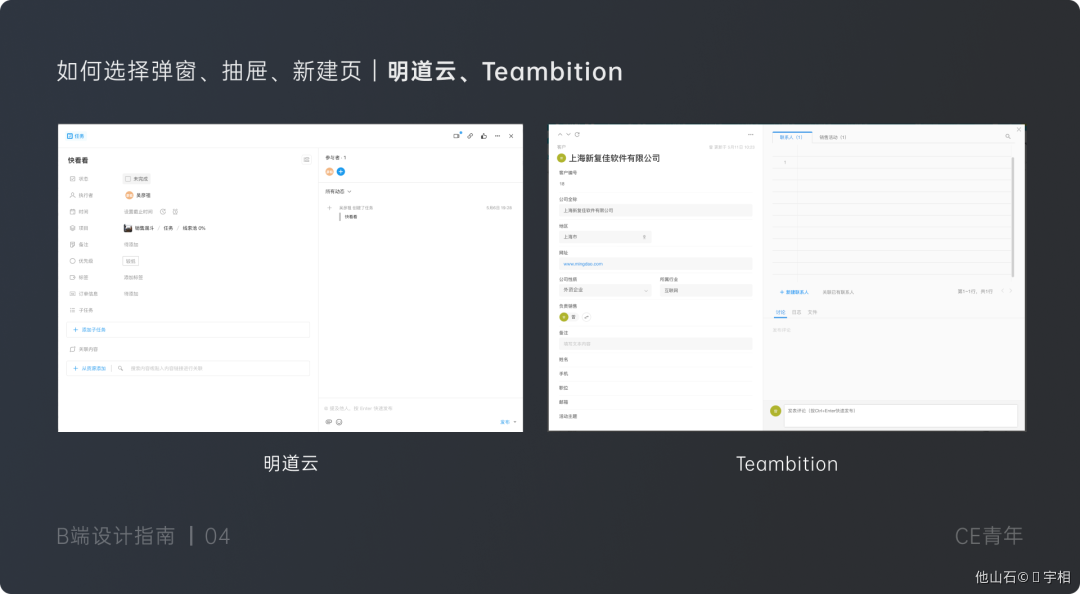Click the contacts table vertical scrollbar
Viewport: 1080px width, 594px height.
point(1012,217)
